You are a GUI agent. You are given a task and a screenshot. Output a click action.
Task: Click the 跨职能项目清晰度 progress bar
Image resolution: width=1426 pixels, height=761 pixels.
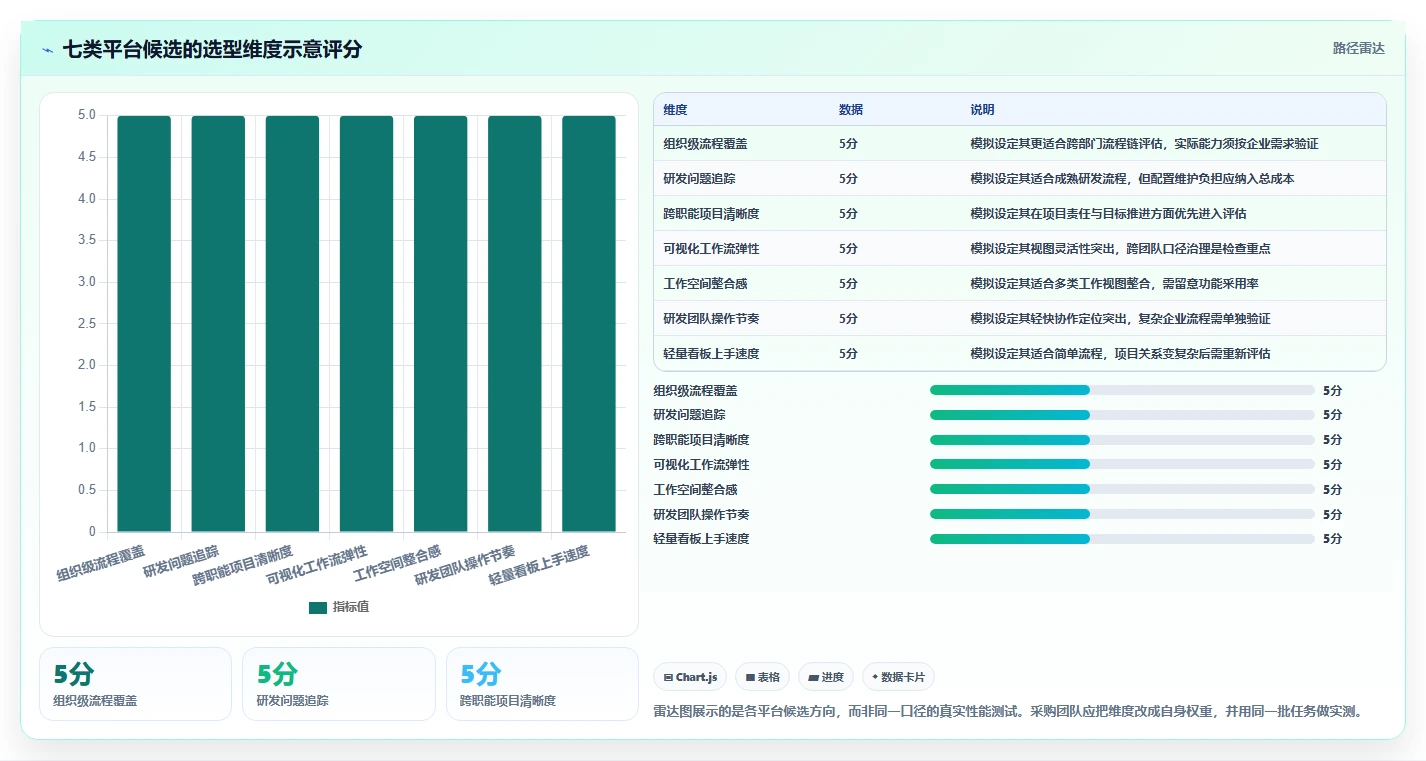pos(1122,440)
